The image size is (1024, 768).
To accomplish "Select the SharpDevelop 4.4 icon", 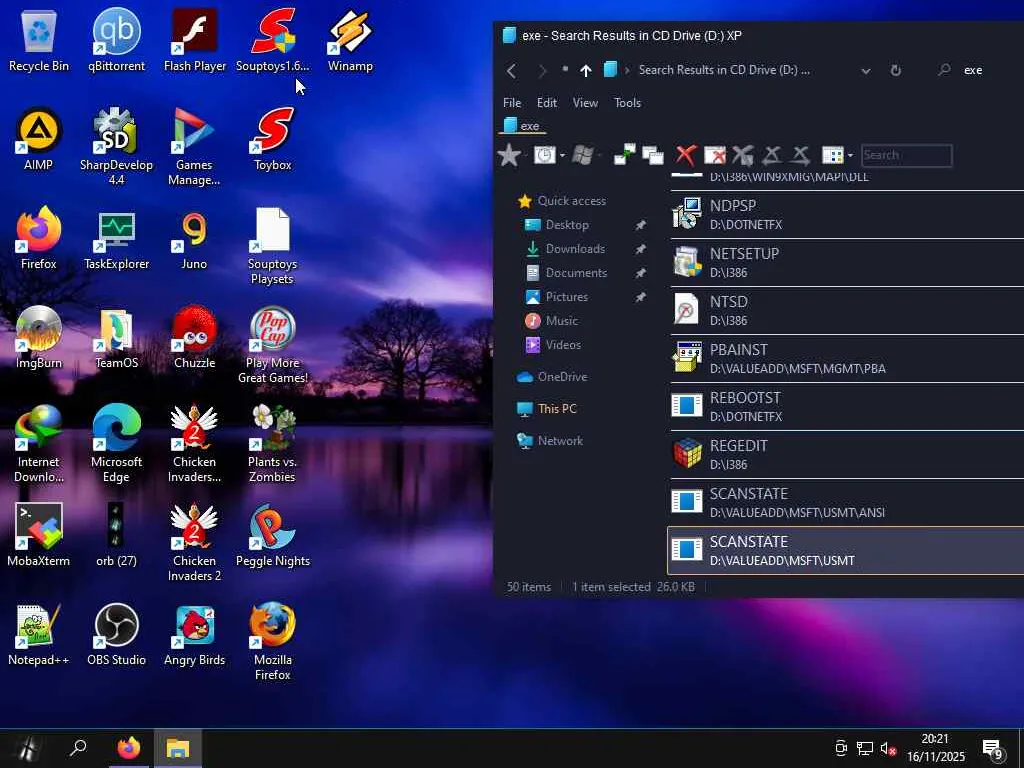I will 116,146.
